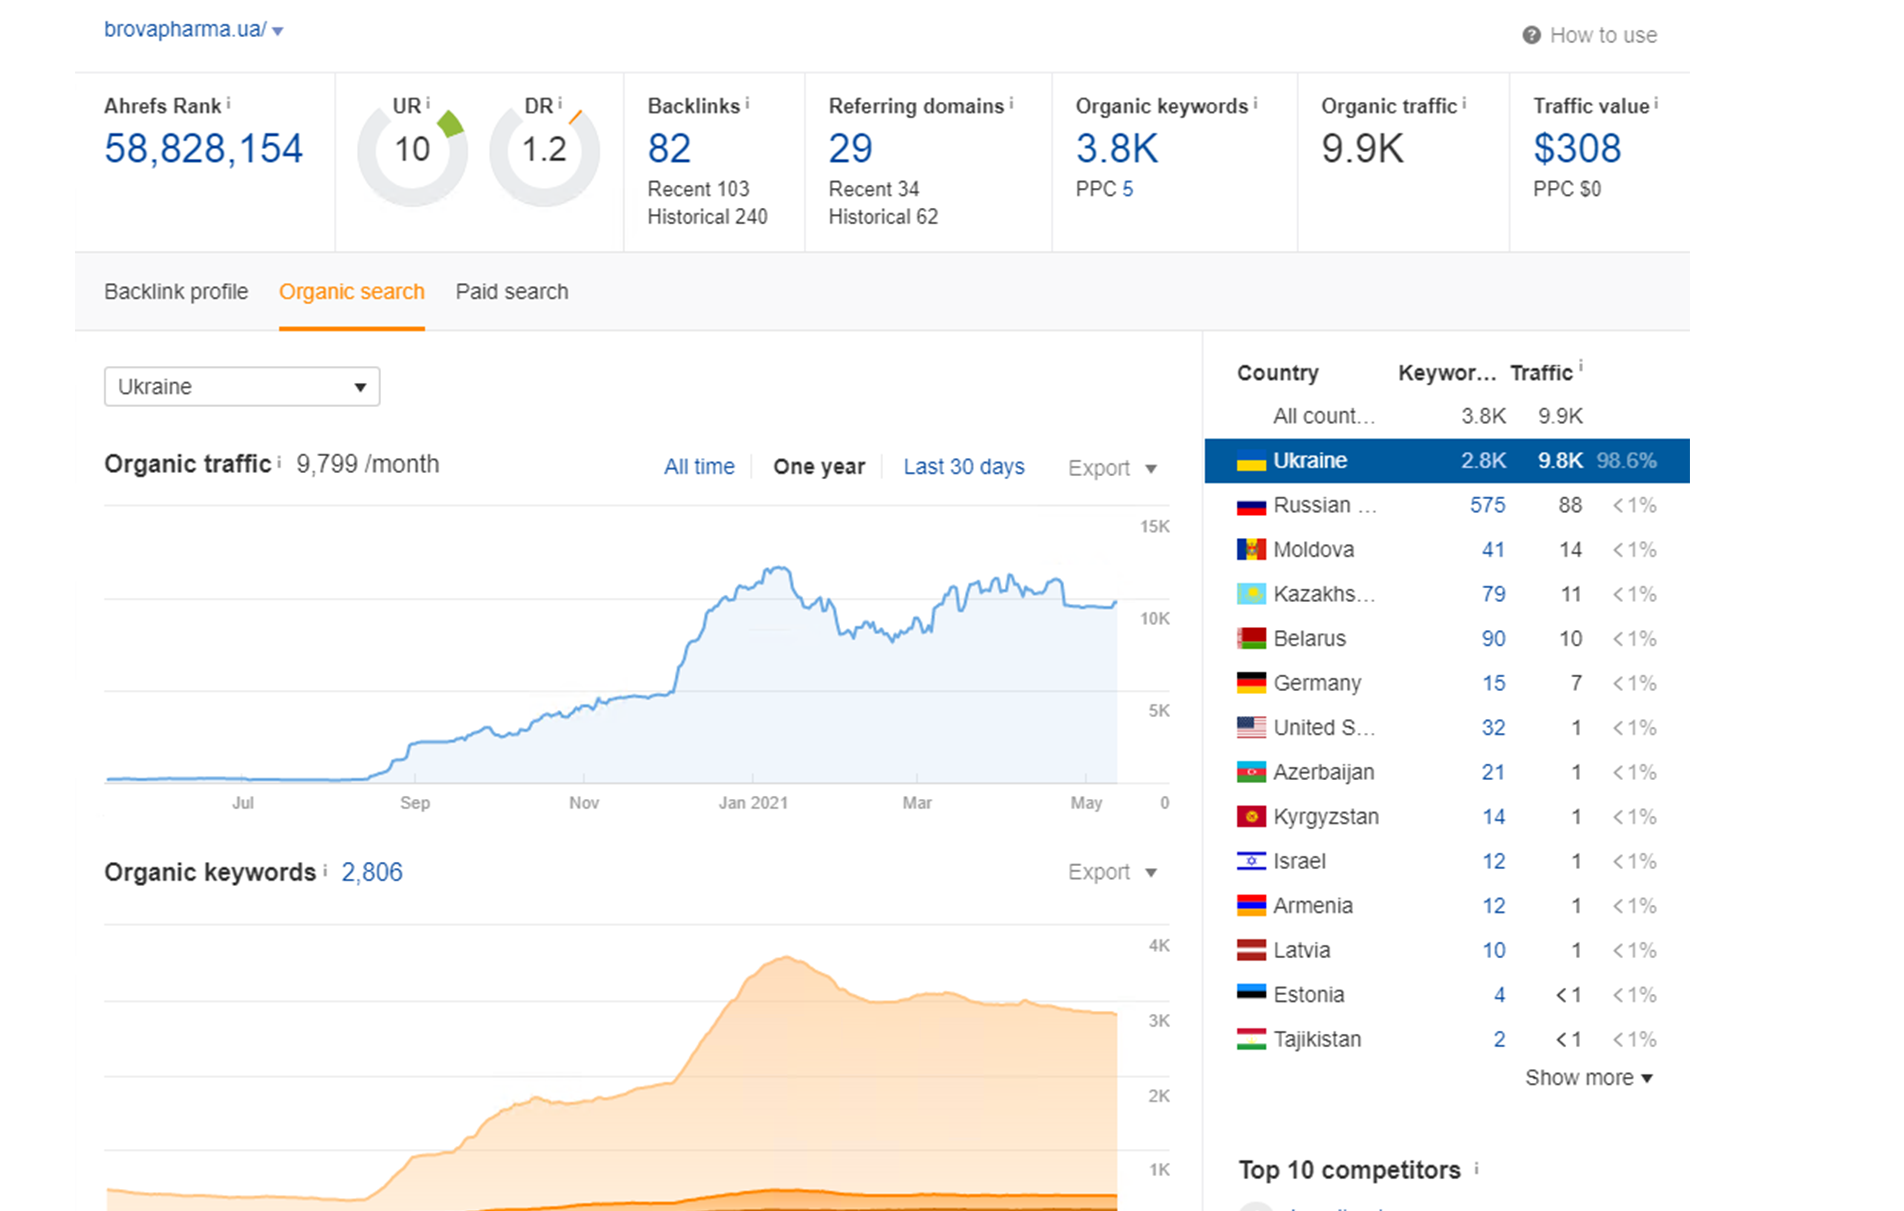1904x1211 pixels.
Task: Click the Ukraine flag icon in country table
Action: tap(1251, 461)
